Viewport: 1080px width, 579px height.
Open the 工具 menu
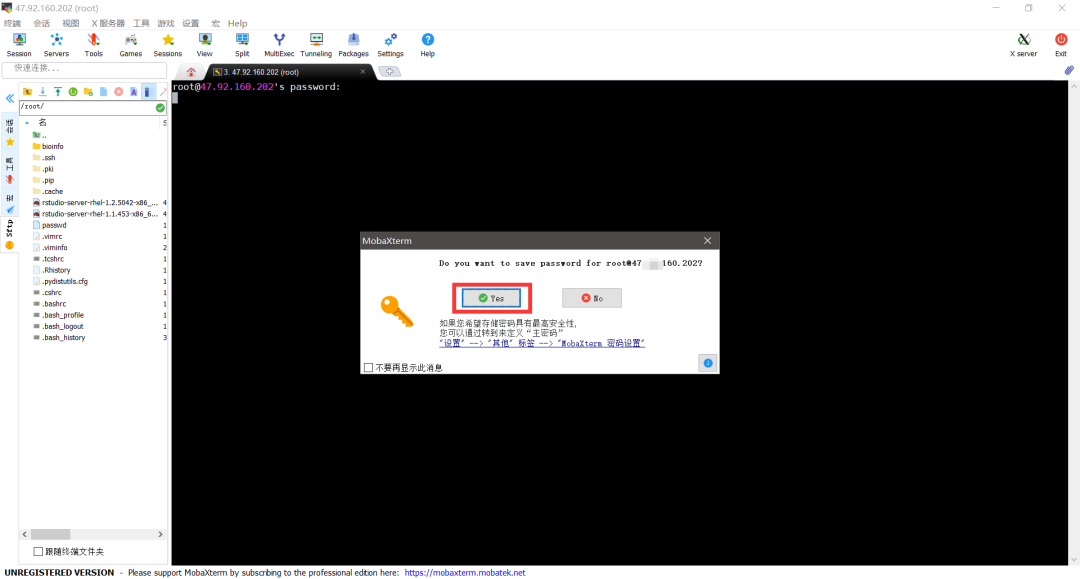click(x=139, y=23)
